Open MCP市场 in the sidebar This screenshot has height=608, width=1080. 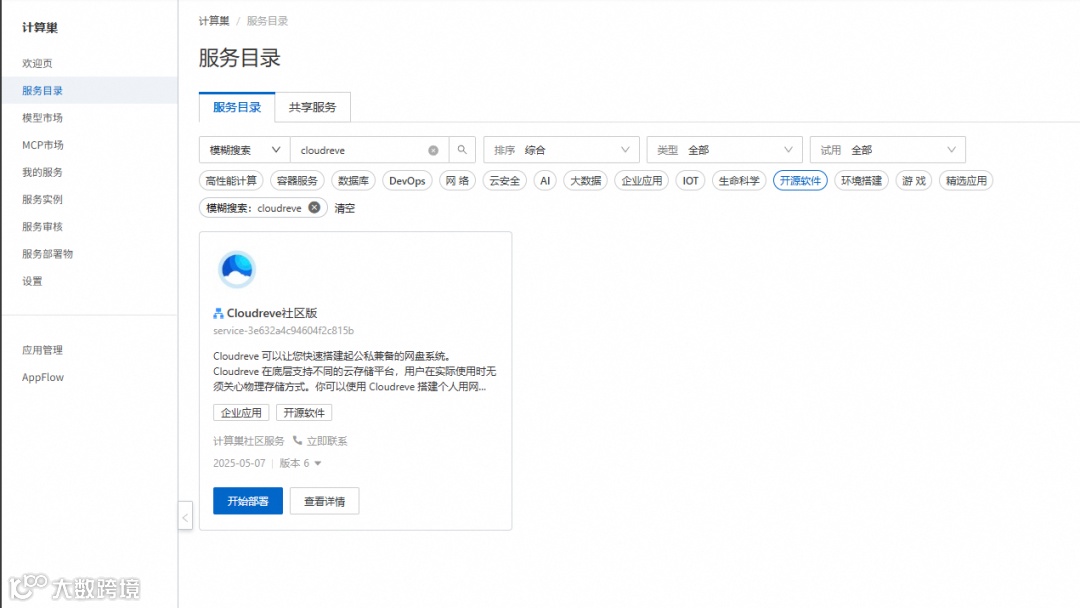[x=43, y=145]
